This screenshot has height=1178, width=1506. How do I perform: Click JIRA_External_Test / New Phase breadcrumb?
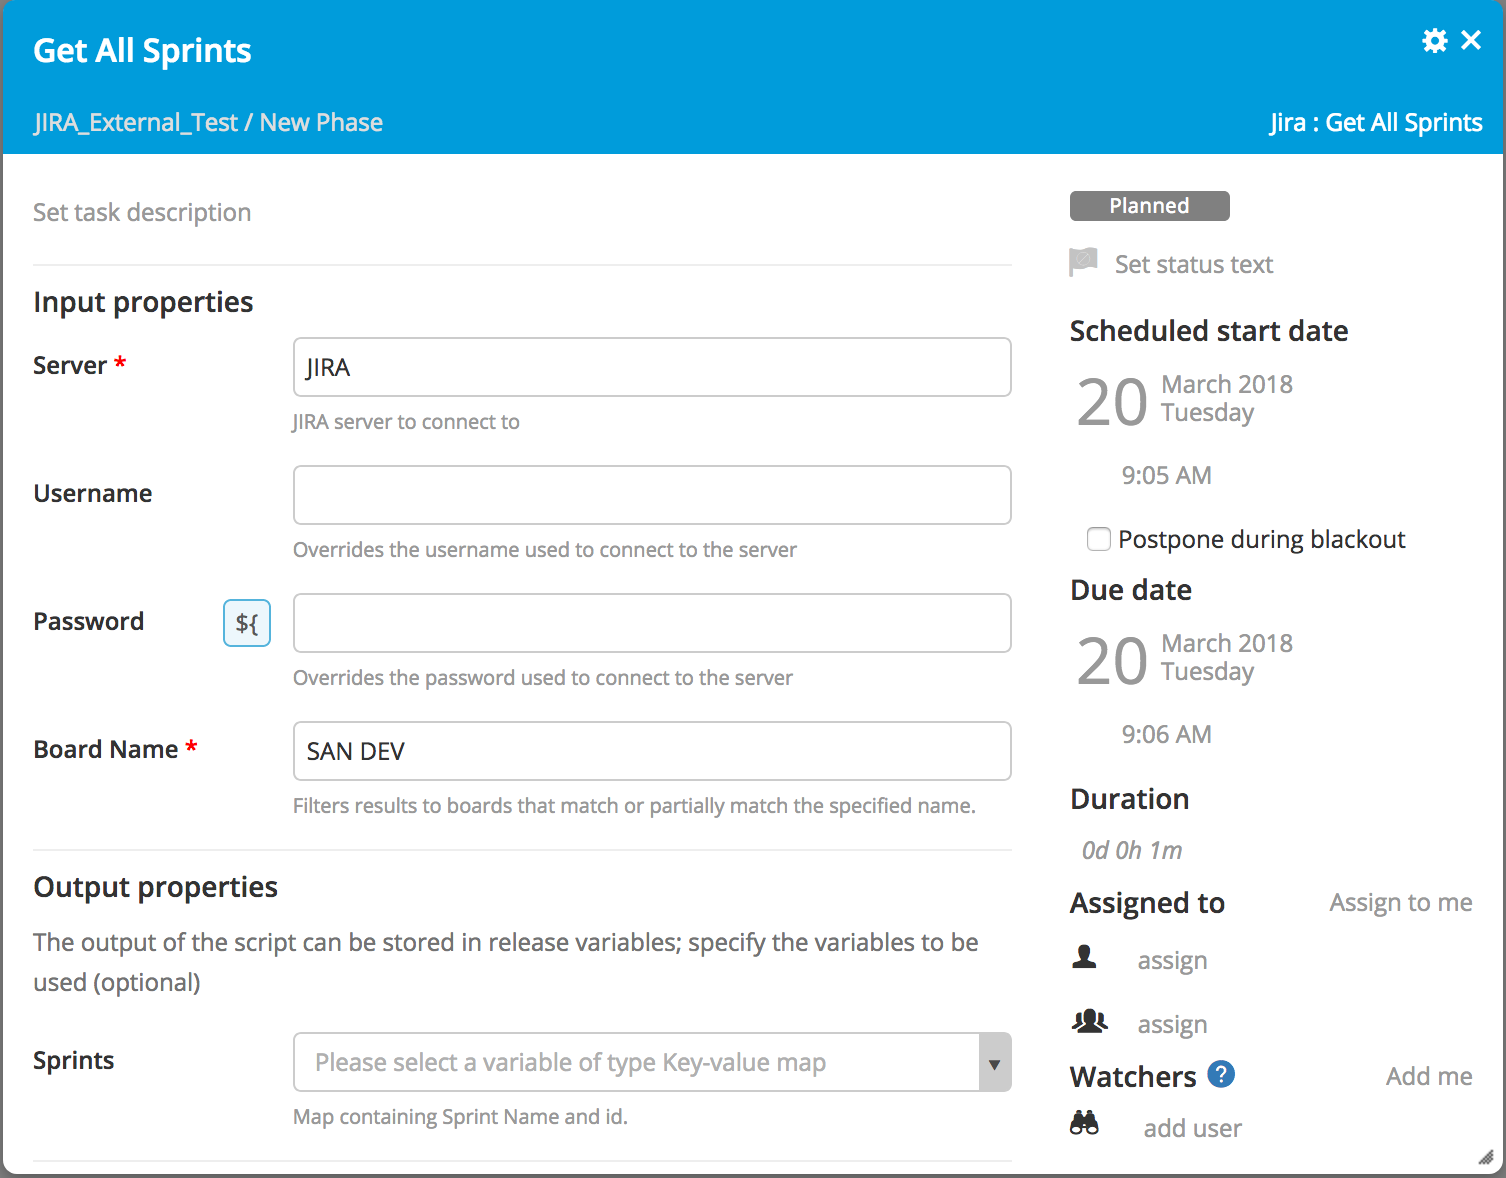(x=208, y=122)
